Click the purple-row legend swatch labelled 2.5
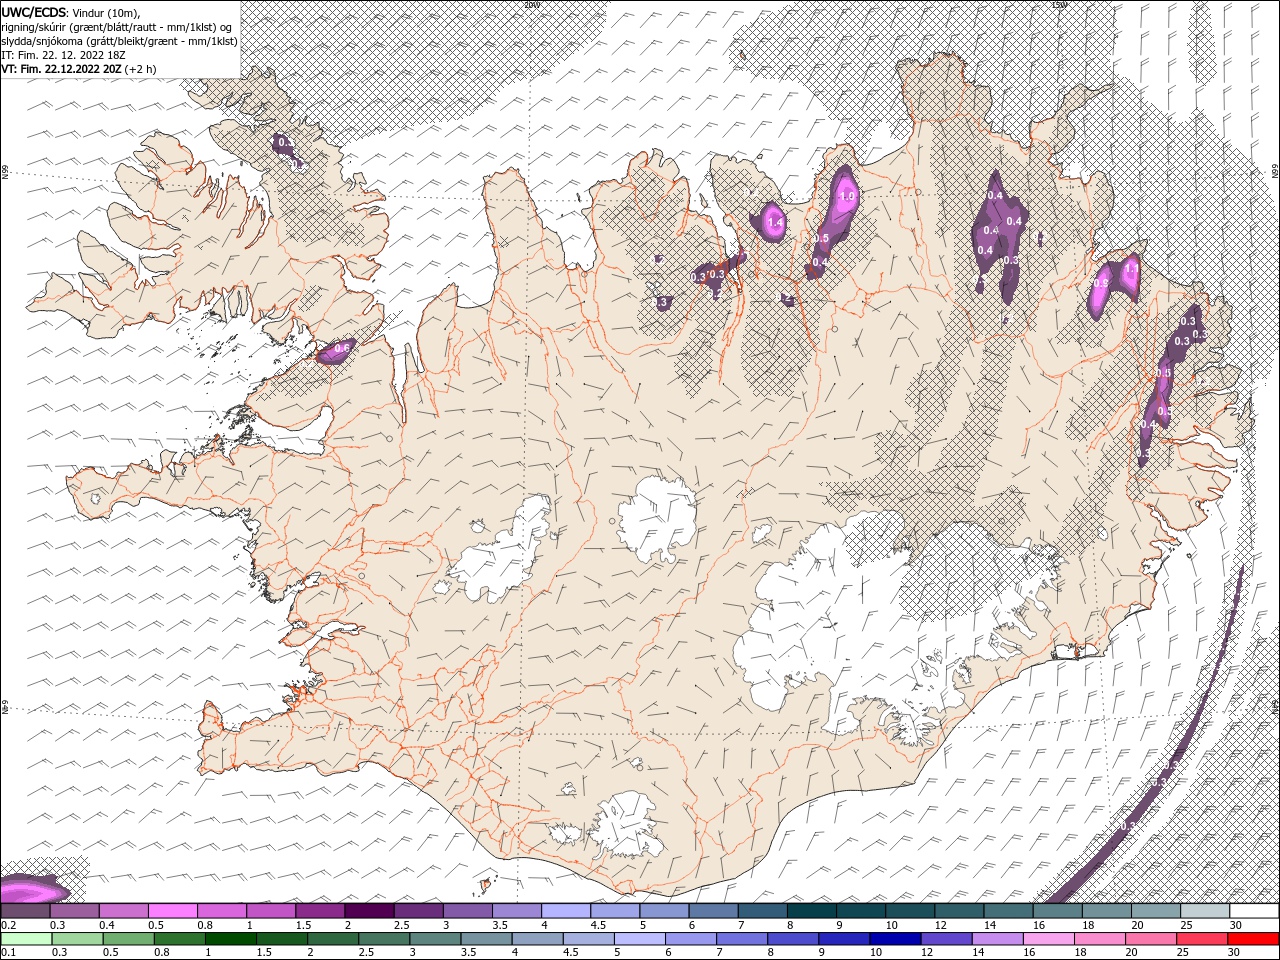Screen dimensions: 1280x960 [x=418, y=911]
